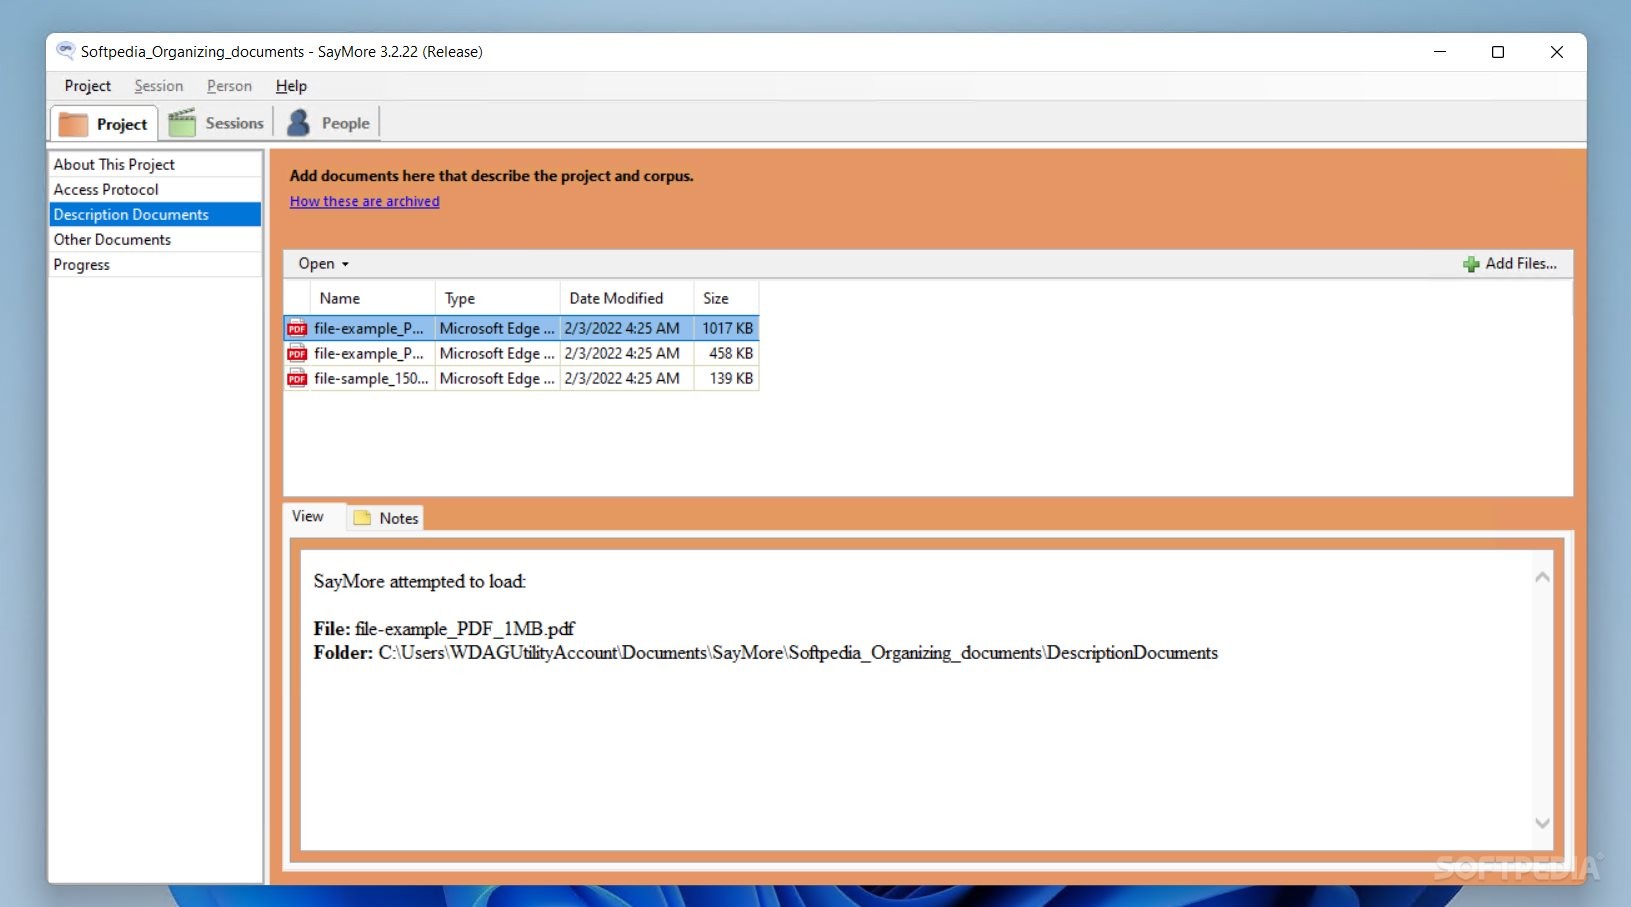Select the file-sample_150... file name
Screen dimensions: 1631x907
click(x=371, y=378)
